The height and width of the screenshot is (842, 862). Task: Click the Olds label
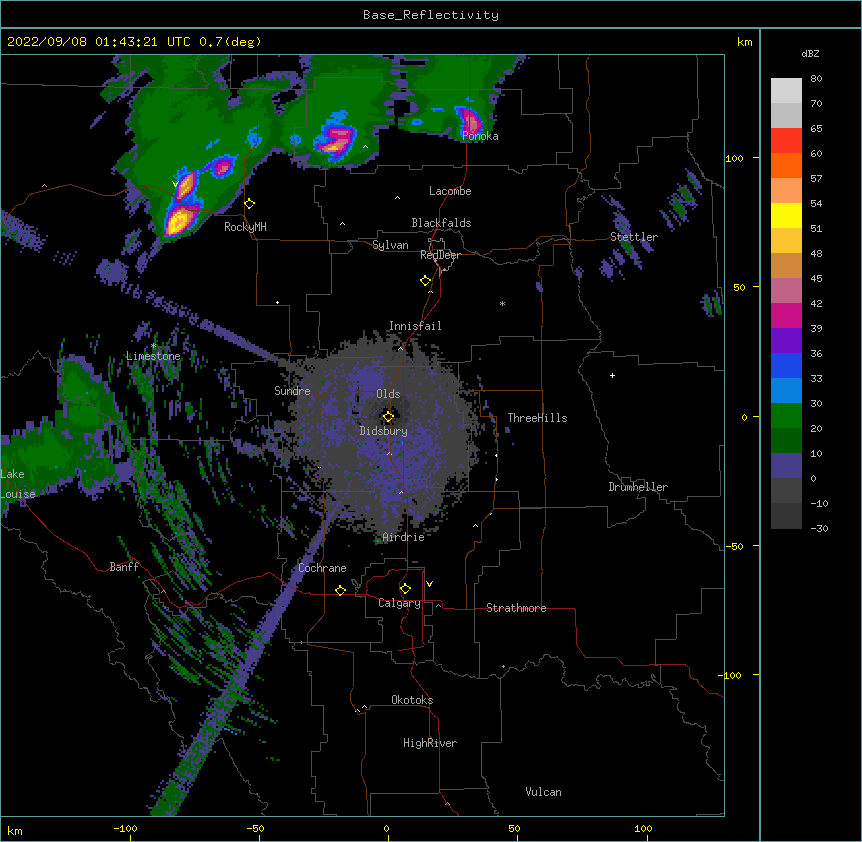click(x=388, y=394)
